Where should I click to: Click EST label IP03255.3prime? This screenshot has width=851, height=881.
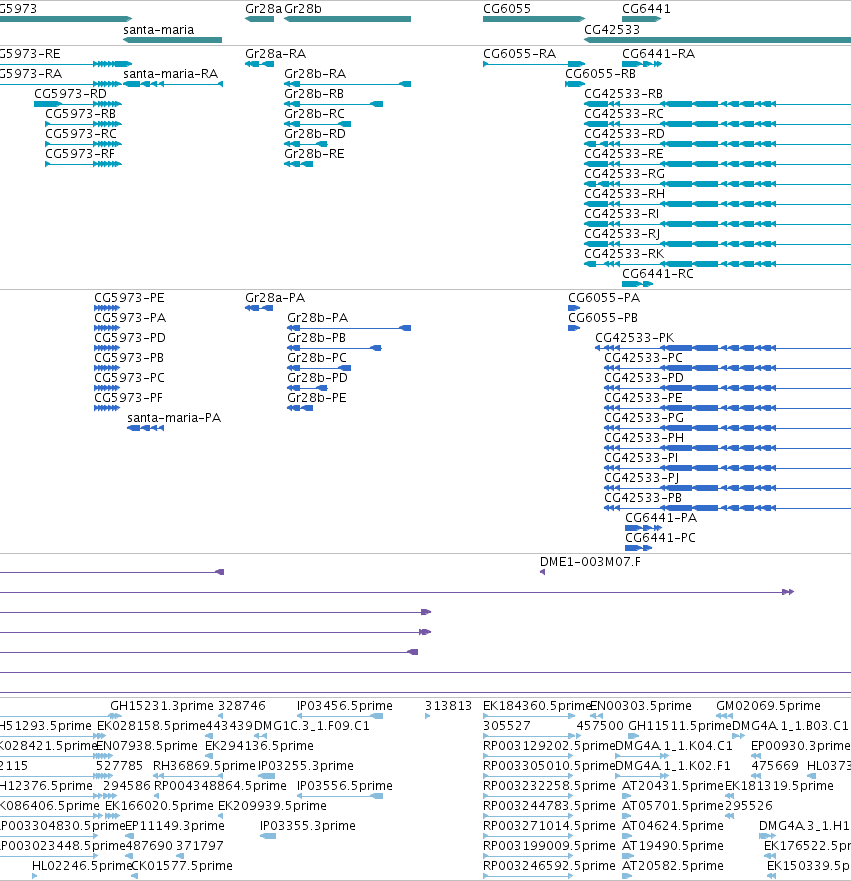pos(306,766)
